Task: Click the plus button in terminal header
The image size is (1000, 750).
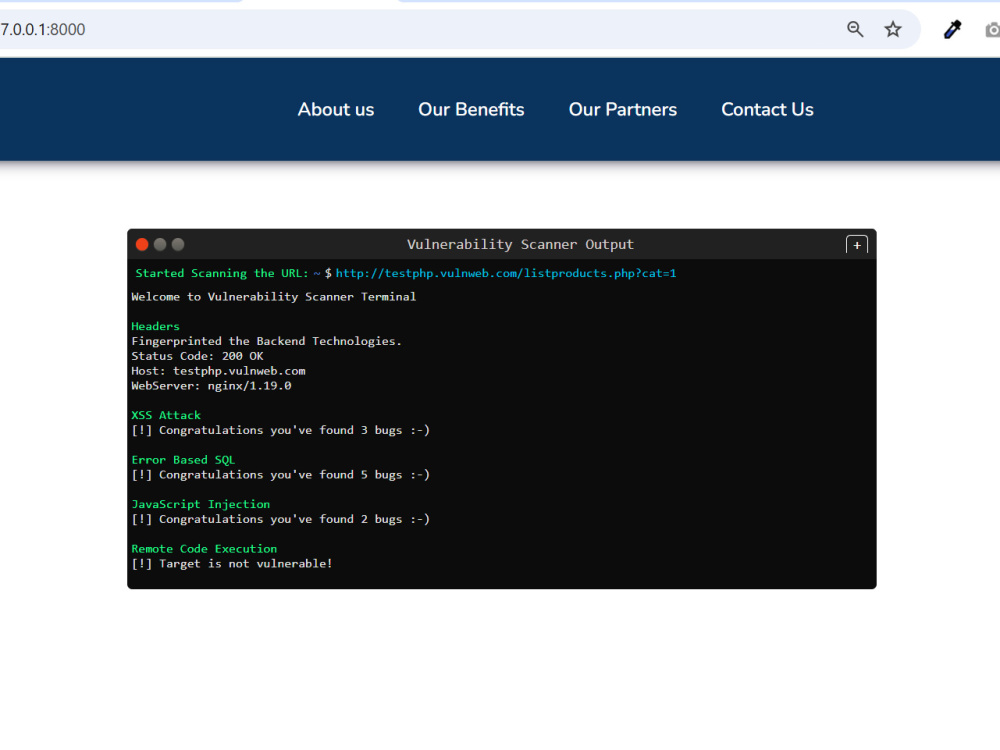Action: point(857,245)
